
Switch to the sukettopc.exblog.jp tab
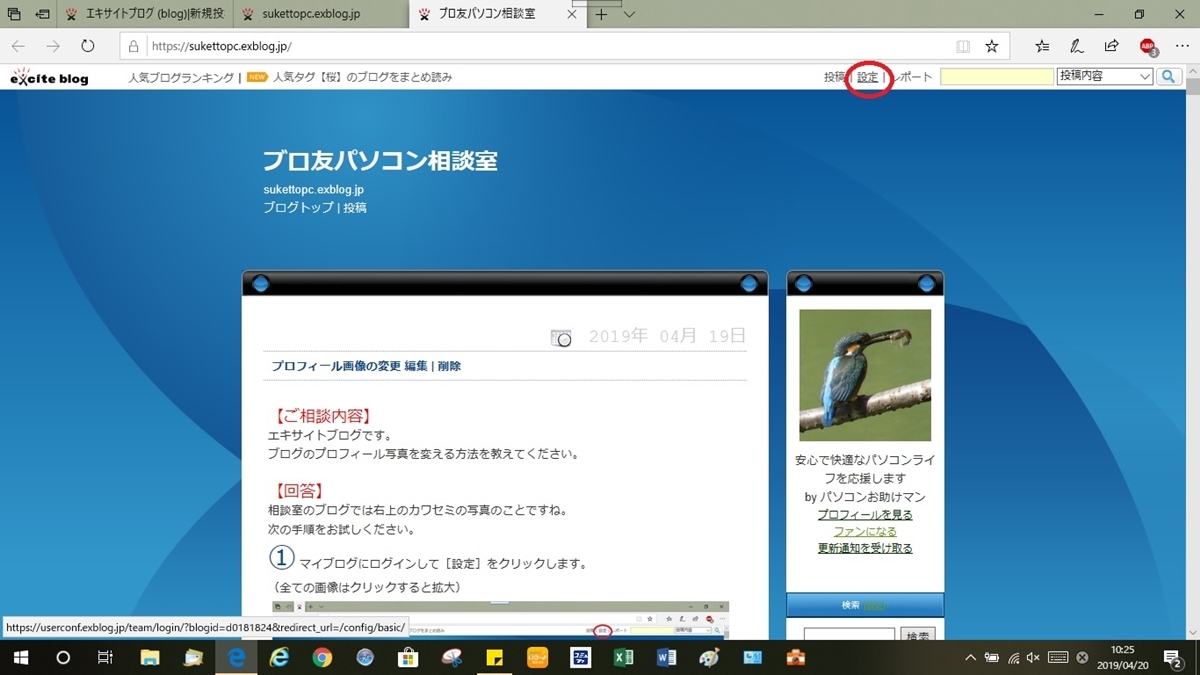tap(323, 15)
